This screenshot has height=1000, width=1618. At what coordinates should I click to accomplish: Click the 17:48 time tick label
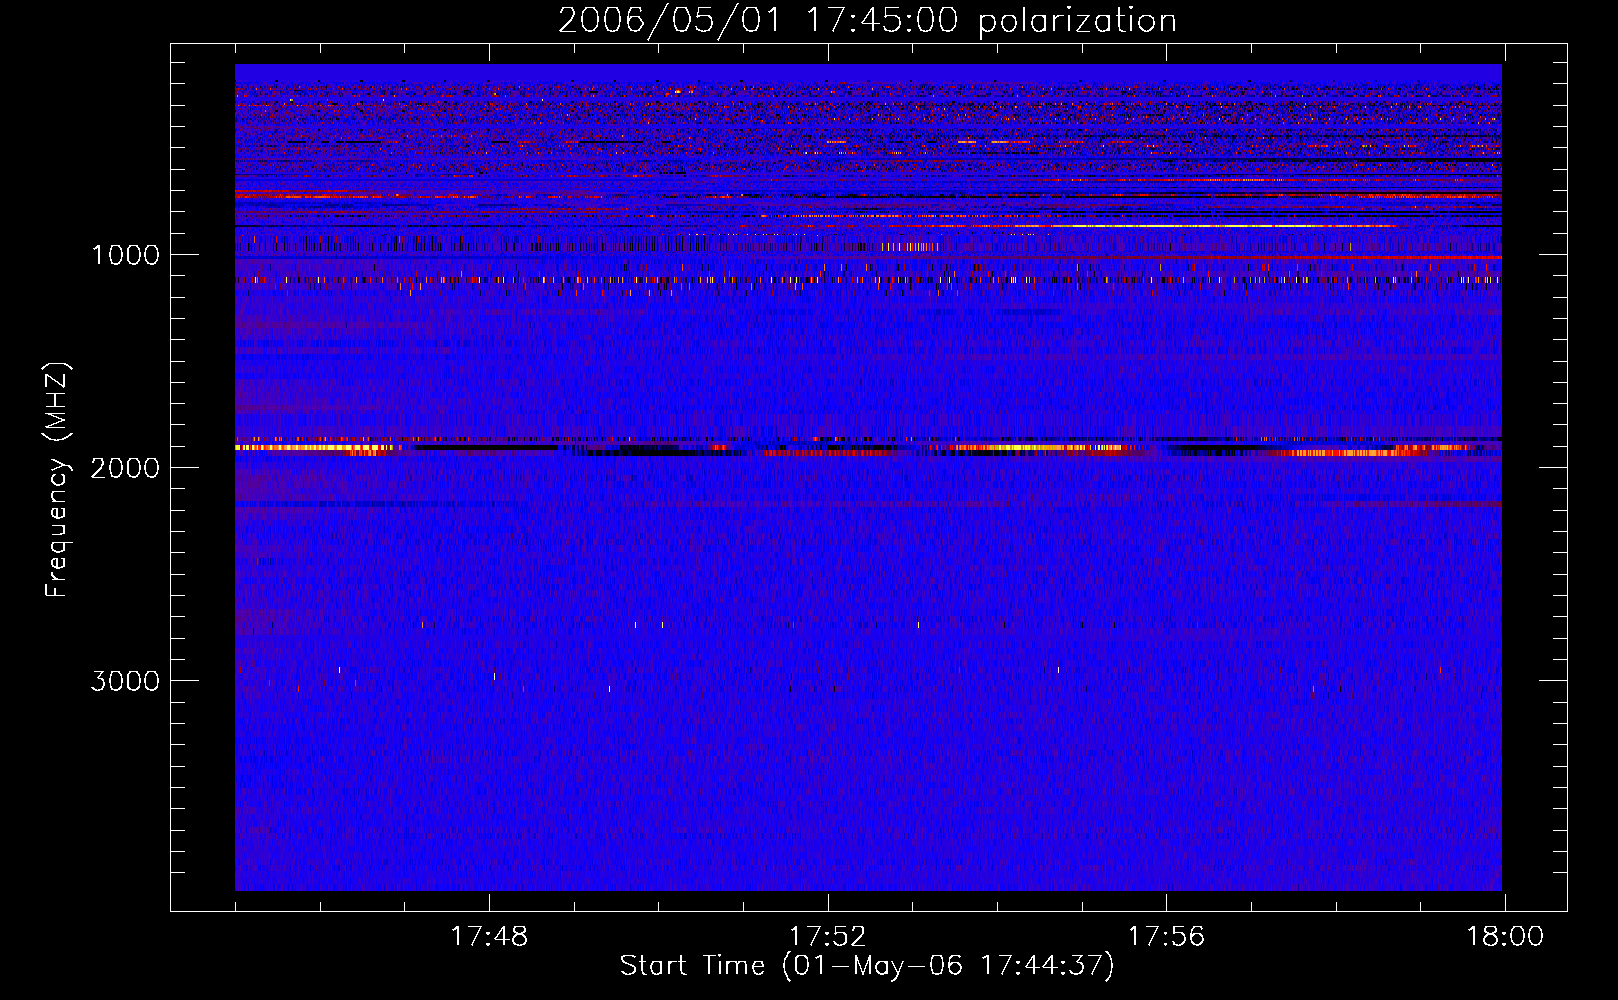489,937
